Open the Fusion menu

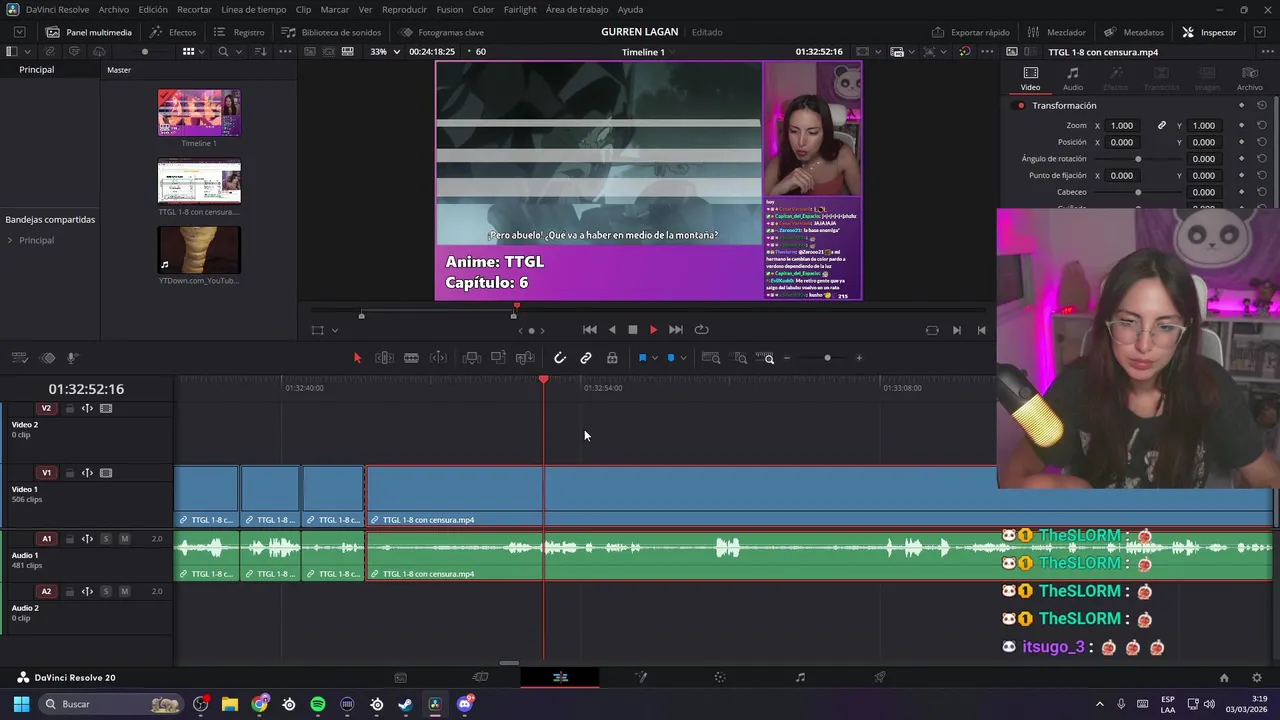click(450, 9)
